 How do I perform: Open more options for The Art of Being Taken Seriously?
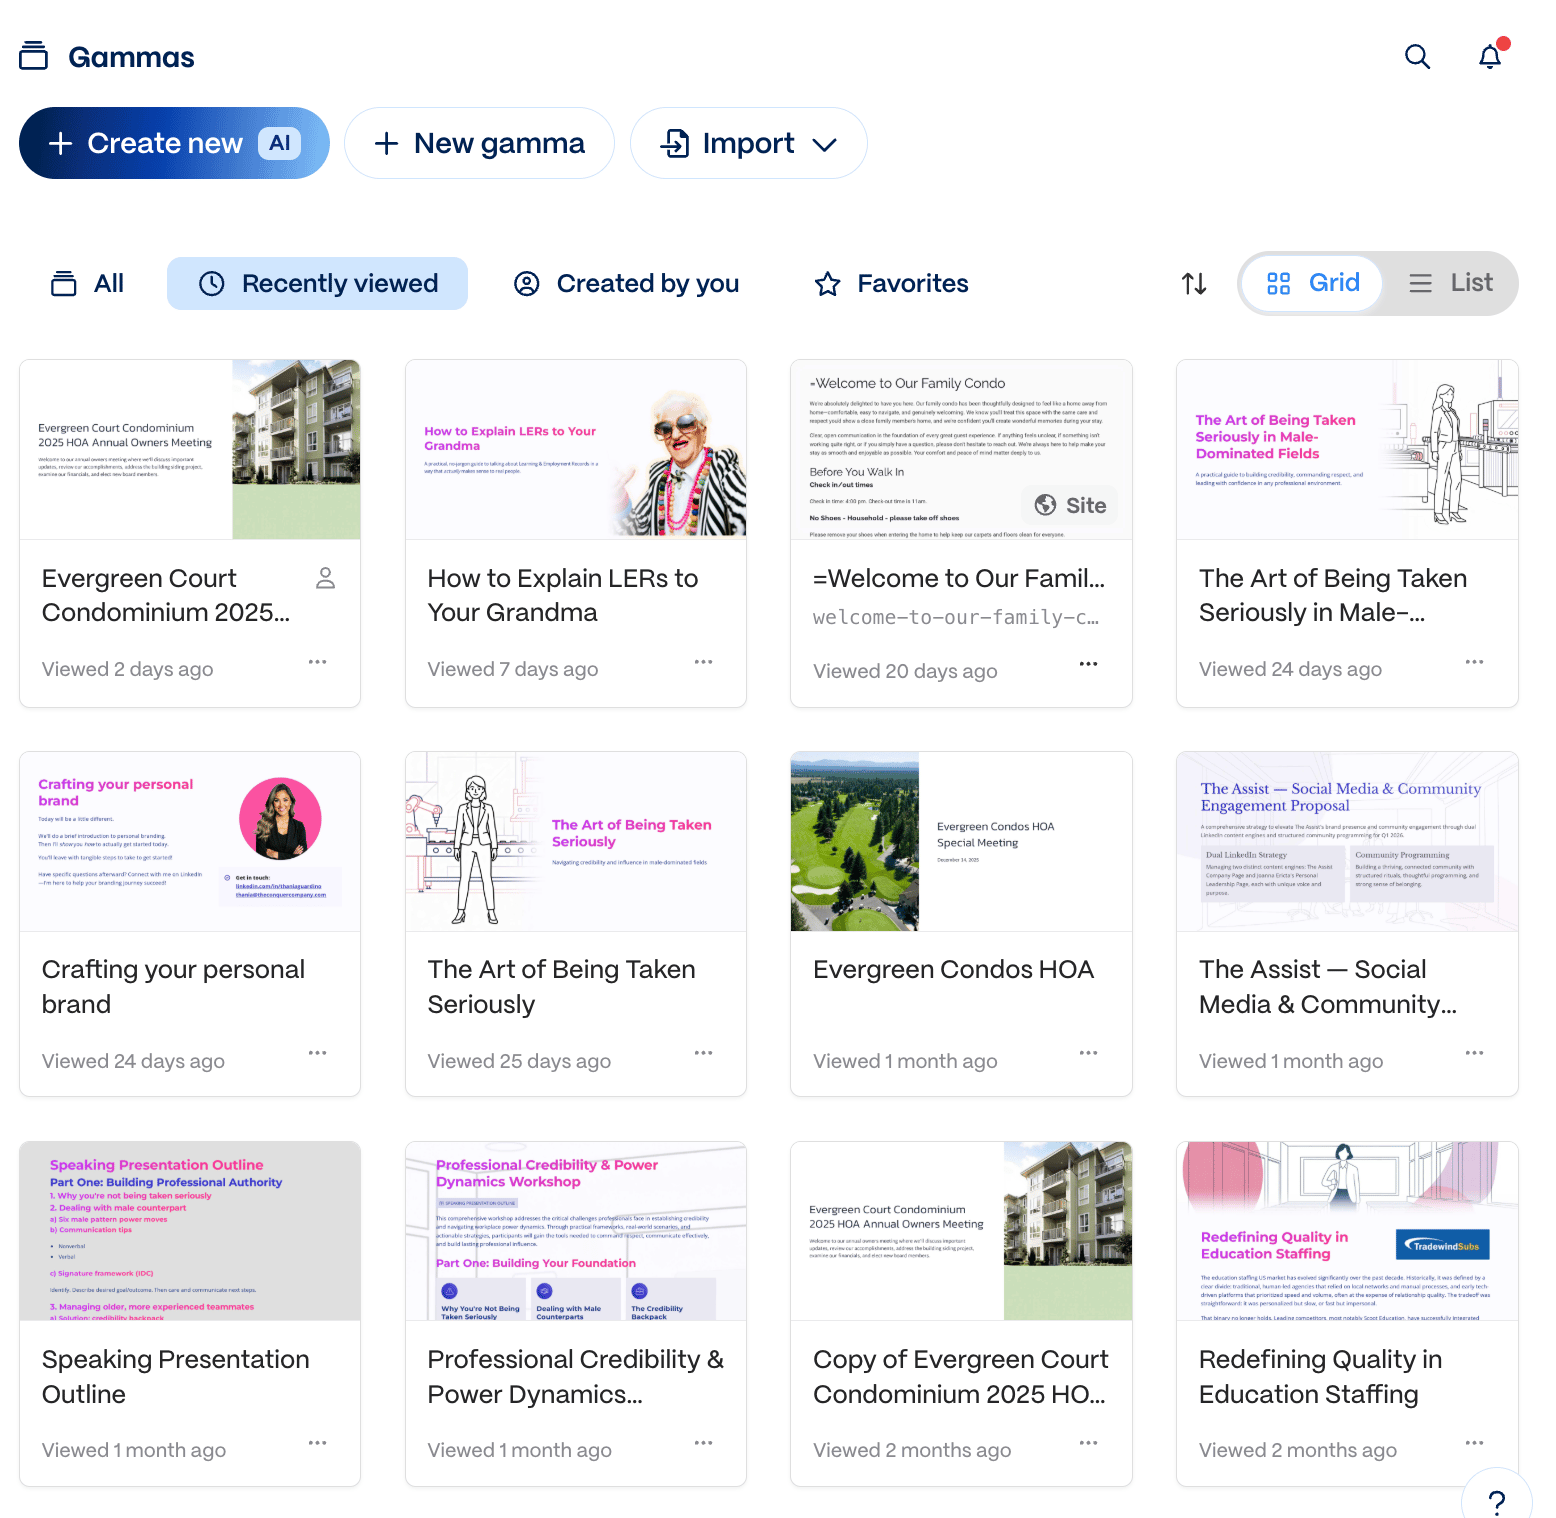click(x=704, y=1053)
